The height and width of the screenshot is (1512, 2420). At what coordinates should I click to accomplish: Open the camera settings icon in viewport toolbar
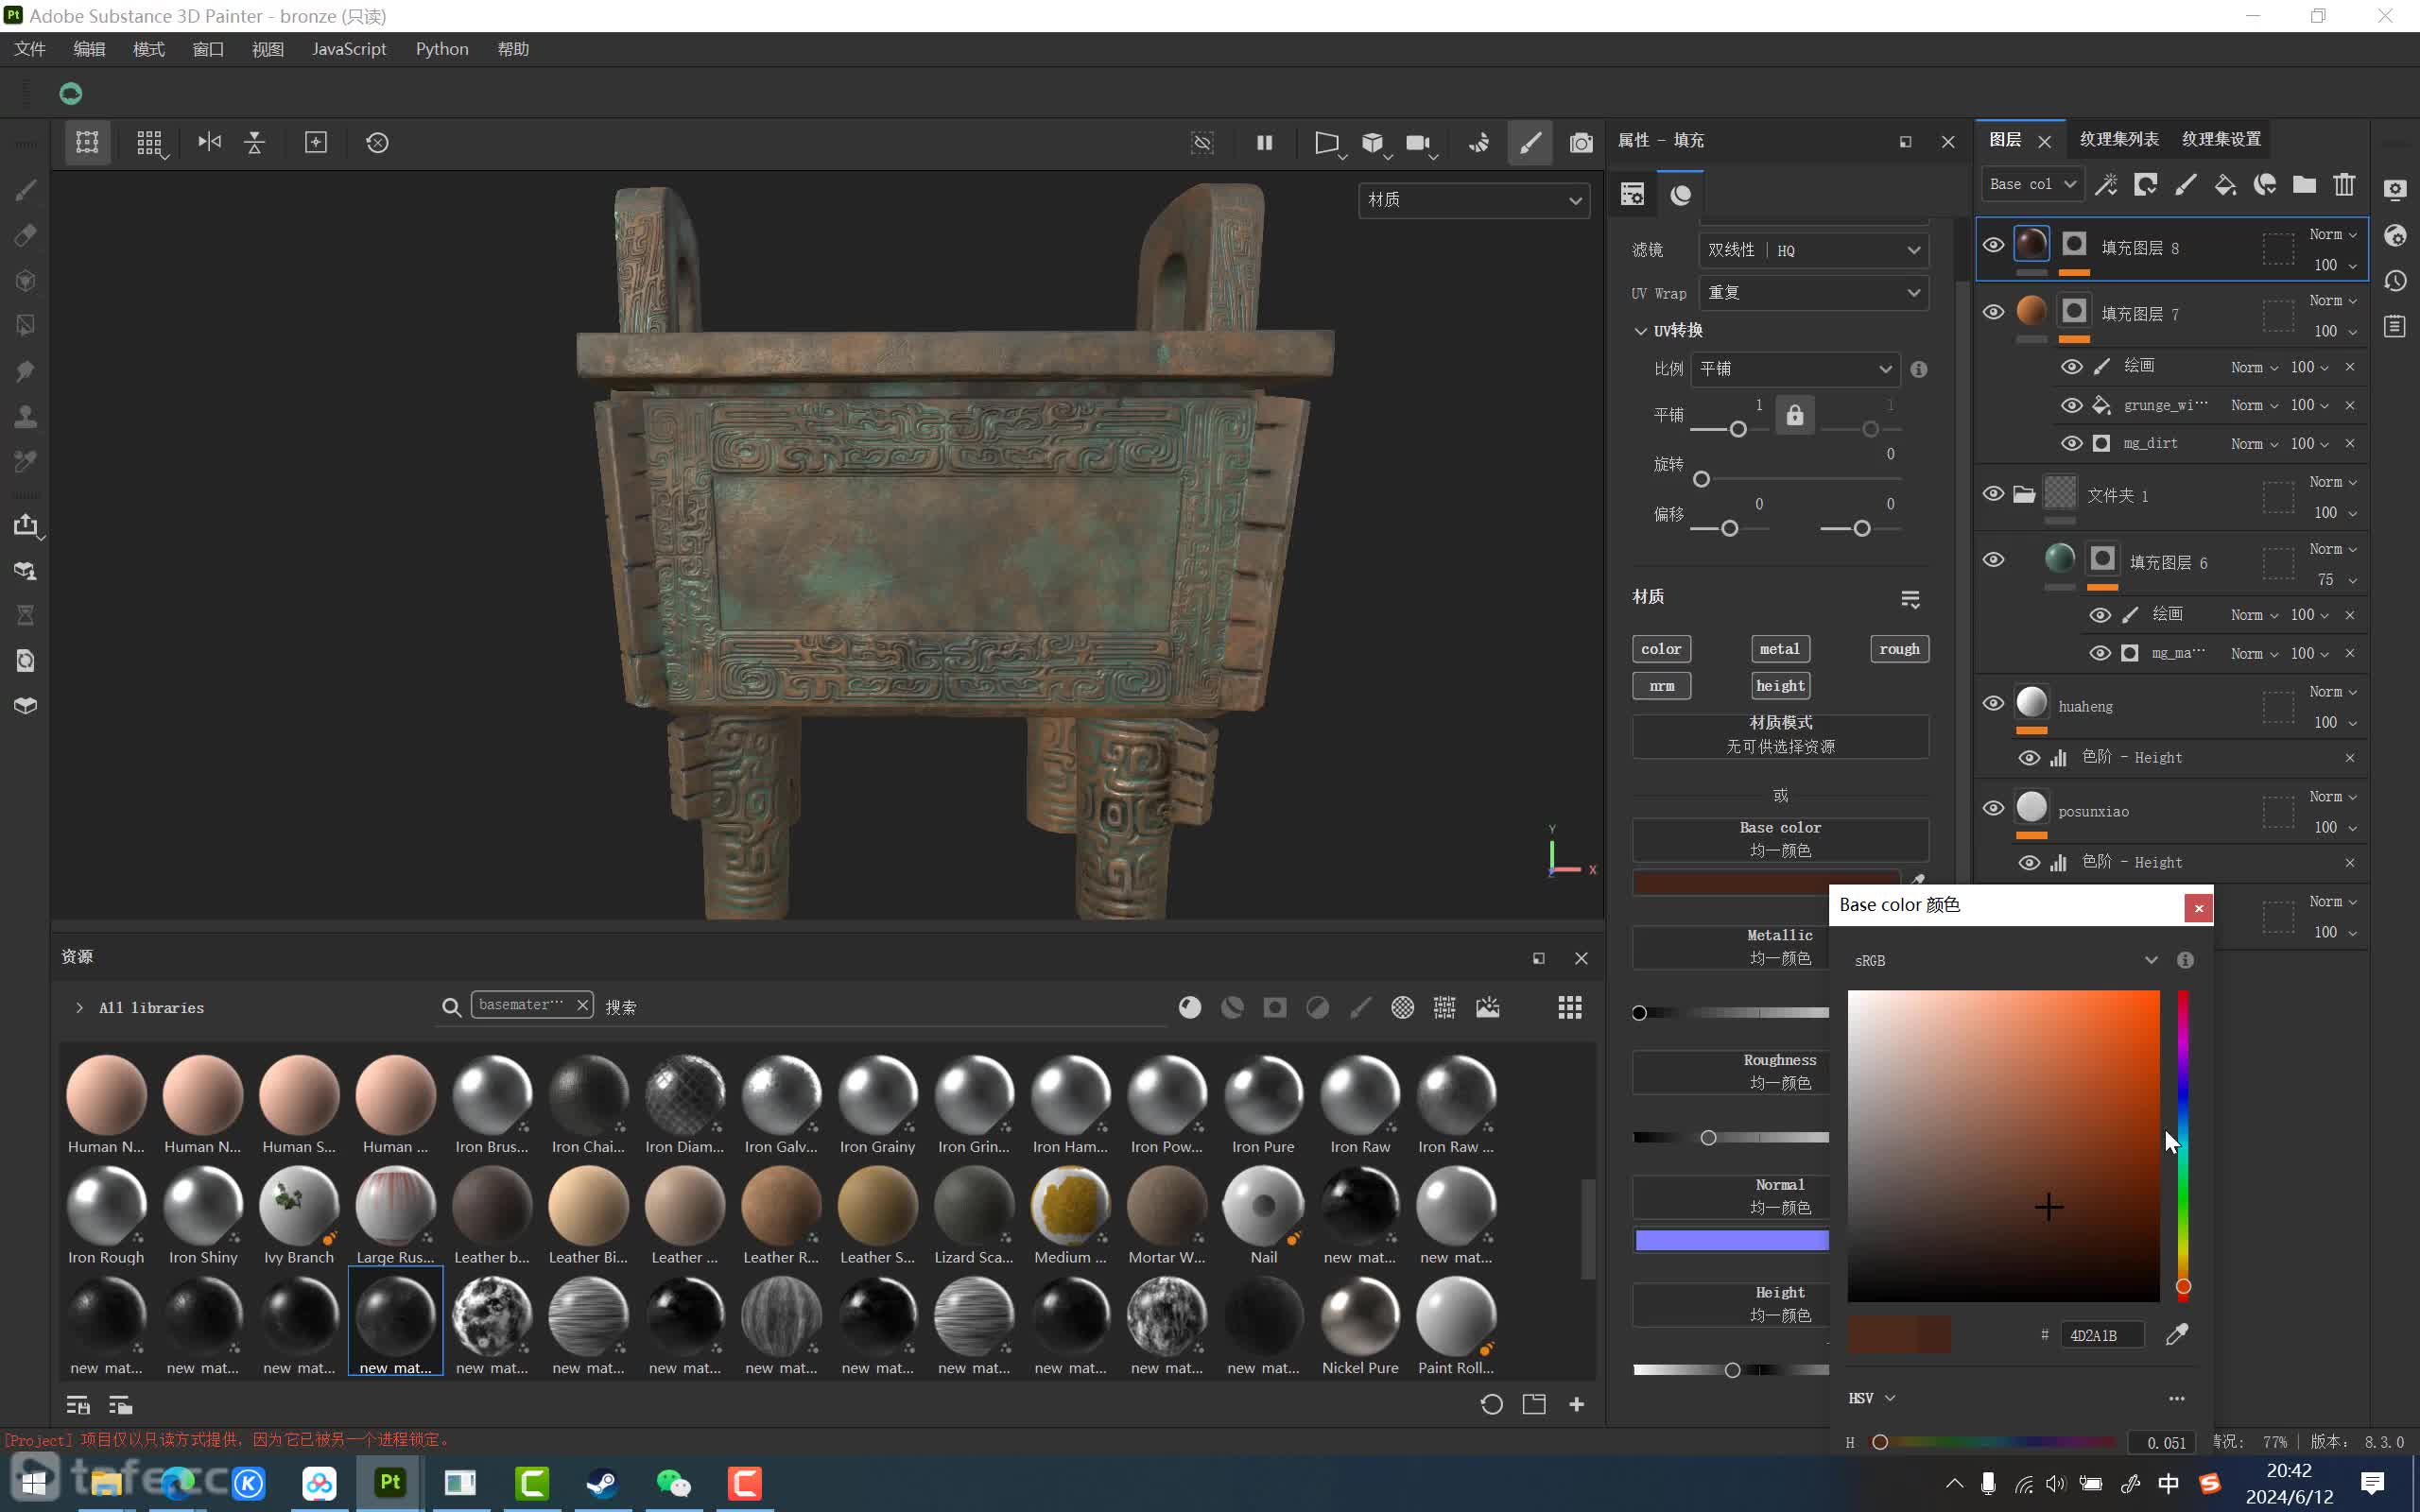click(1420, 143)
